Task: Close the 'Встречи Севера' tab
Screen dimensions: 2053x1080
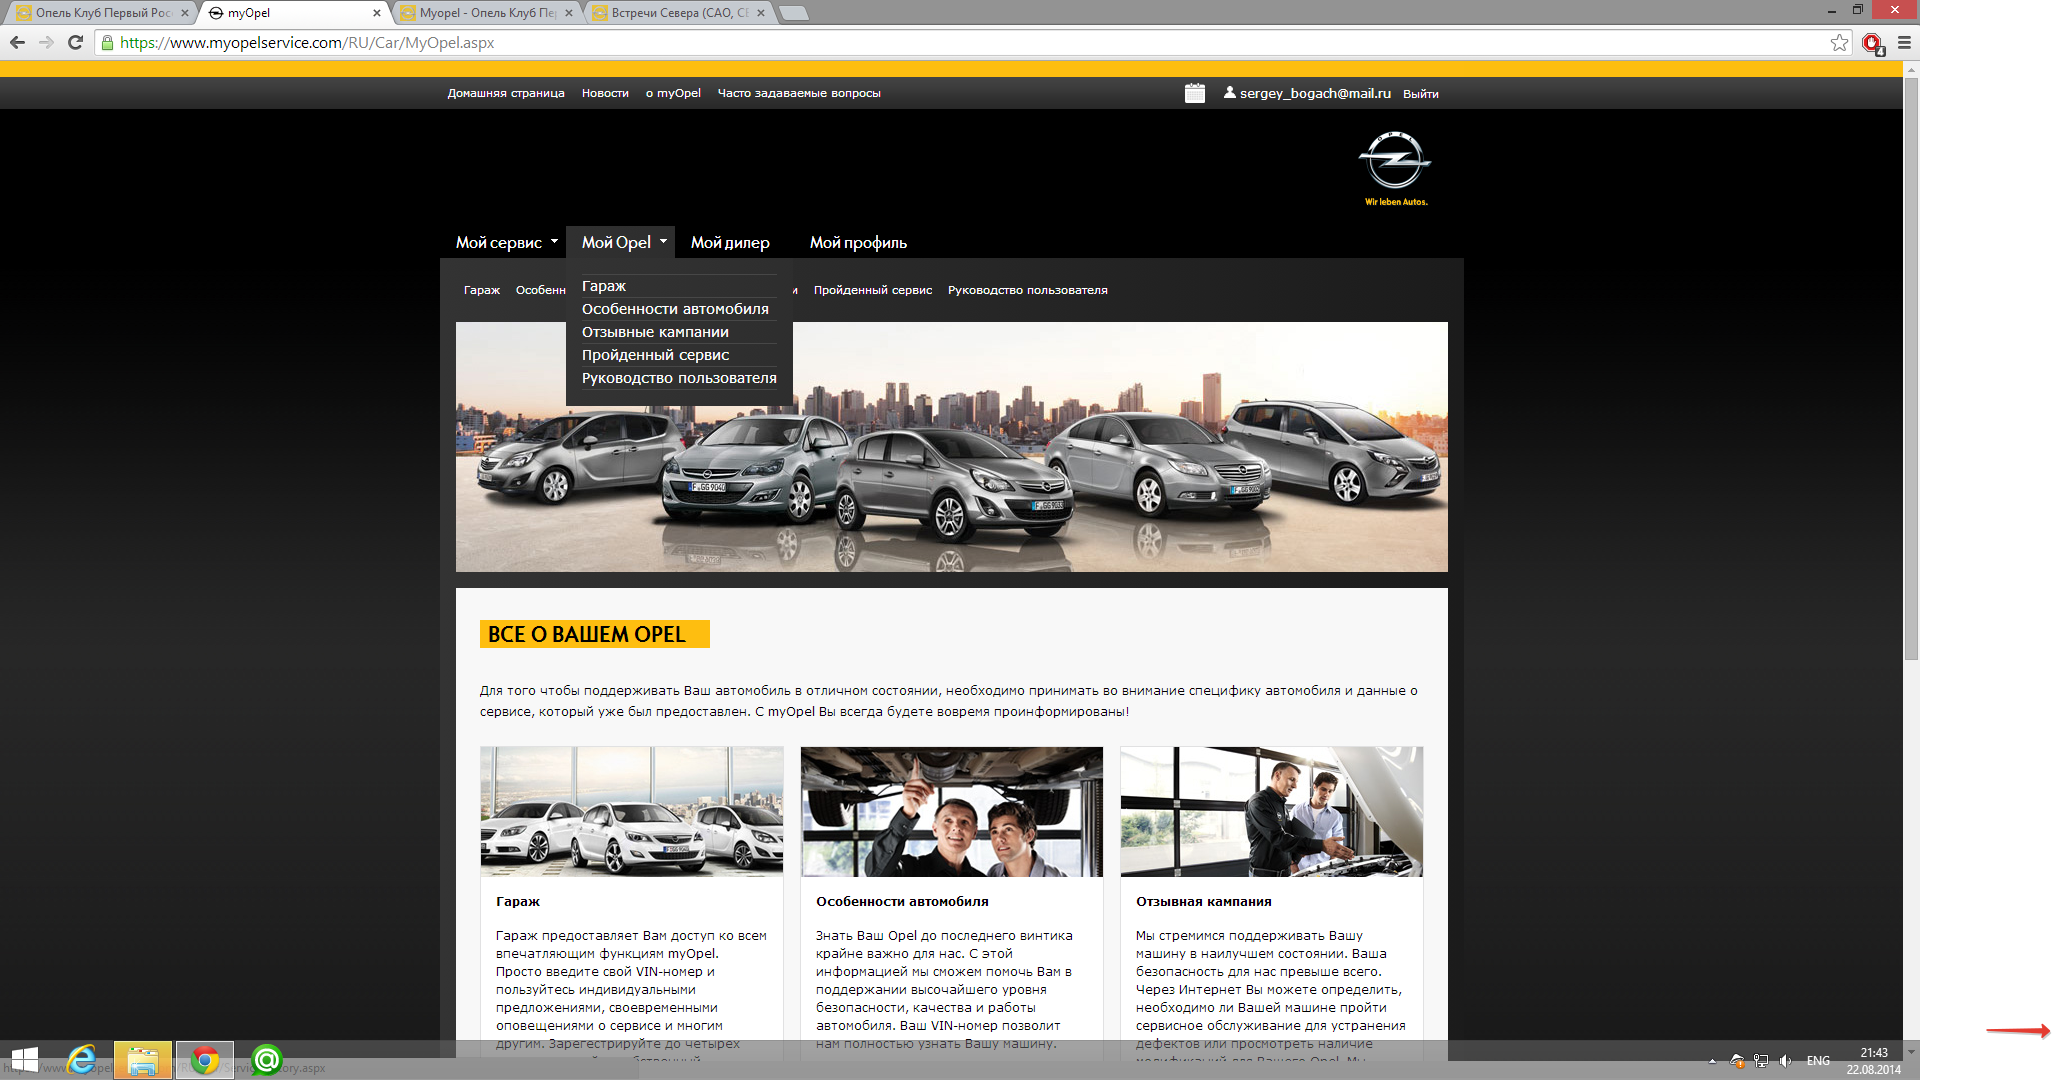Action: point(761,13)
